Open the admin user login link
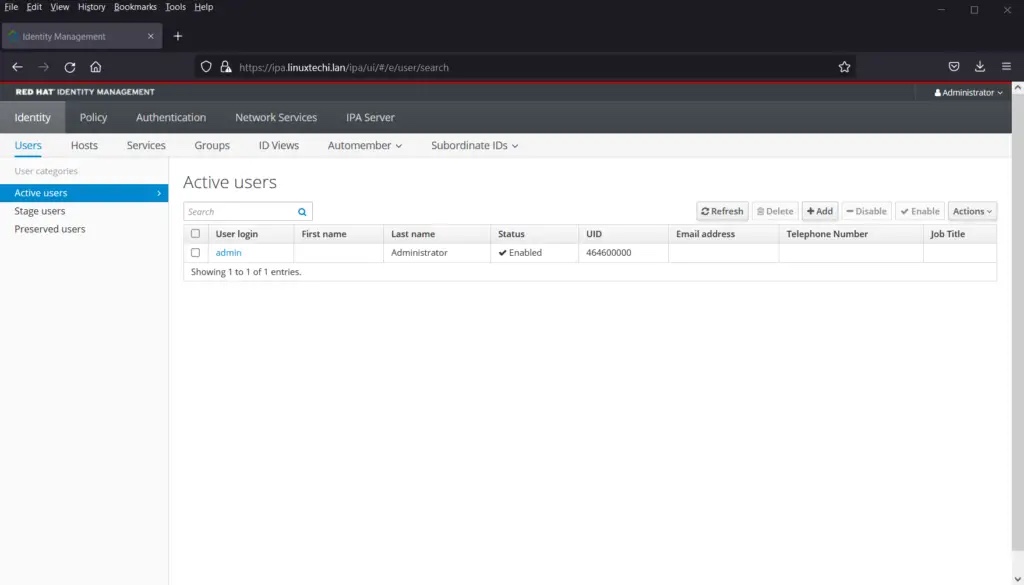Image resolution: width=1024 pixels, height=585 pixels. point(228,253)
